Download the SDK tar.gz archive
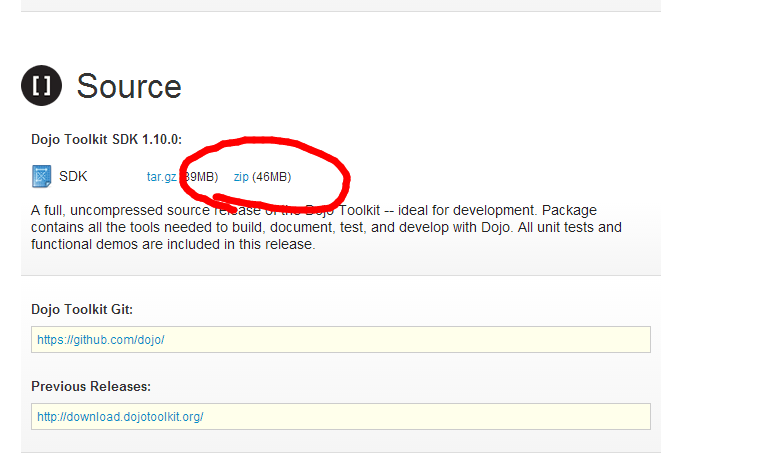Viewport: 784px width, 468px height. pyautogui.click(x=162, y=177)
